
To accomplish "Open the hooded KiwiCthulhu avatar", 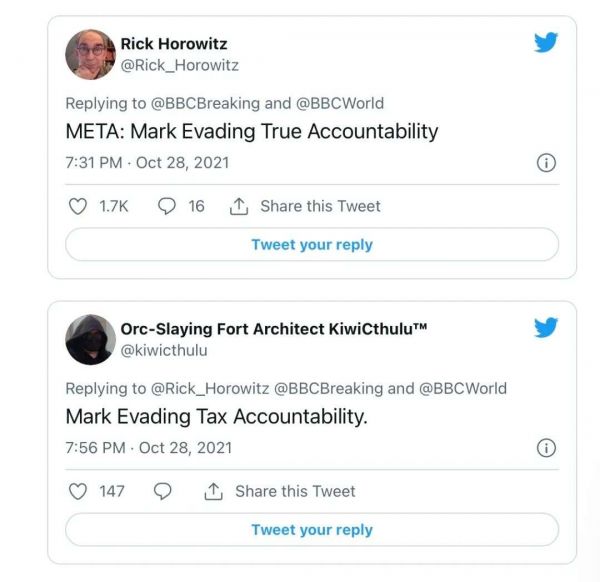I will point(90,340).
